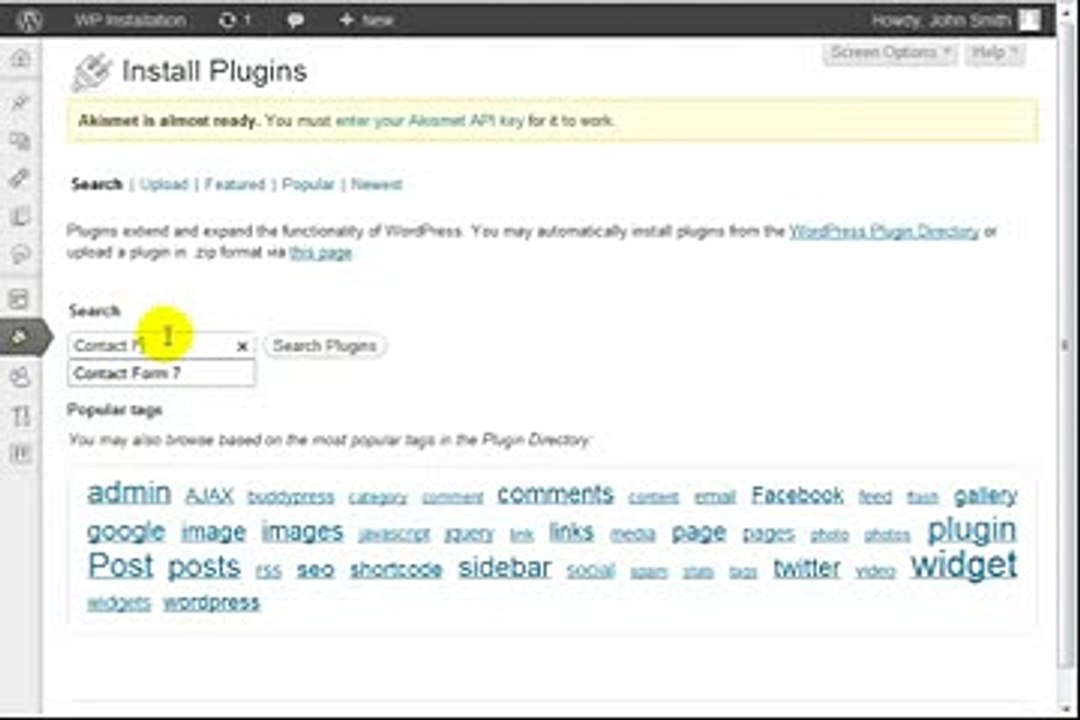The height and width of the screenshot is (720, 1080).
Task: Browse the Post tag
Action: [121, 566]
